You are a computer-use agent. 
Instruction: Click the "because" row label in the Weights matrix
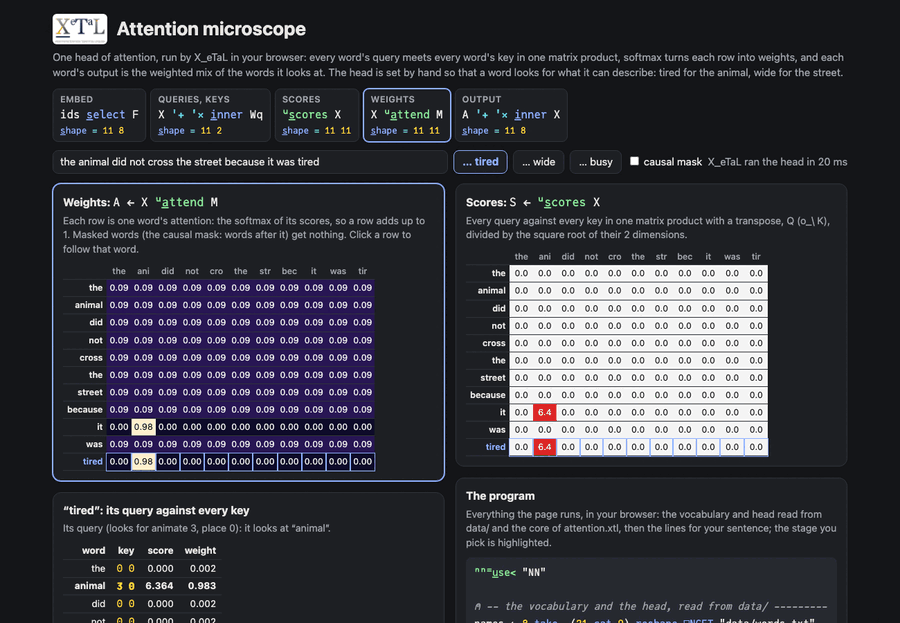[x=84, y=409]
